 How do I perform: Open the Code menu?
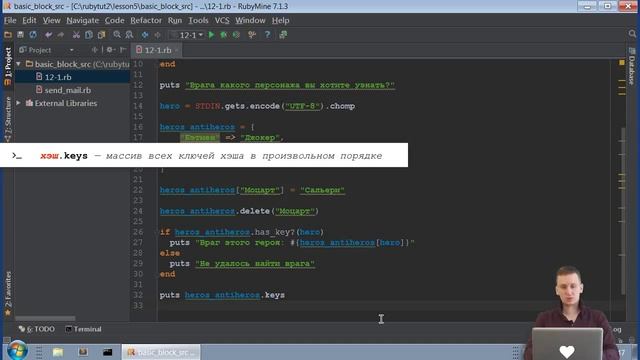point(114,20)
